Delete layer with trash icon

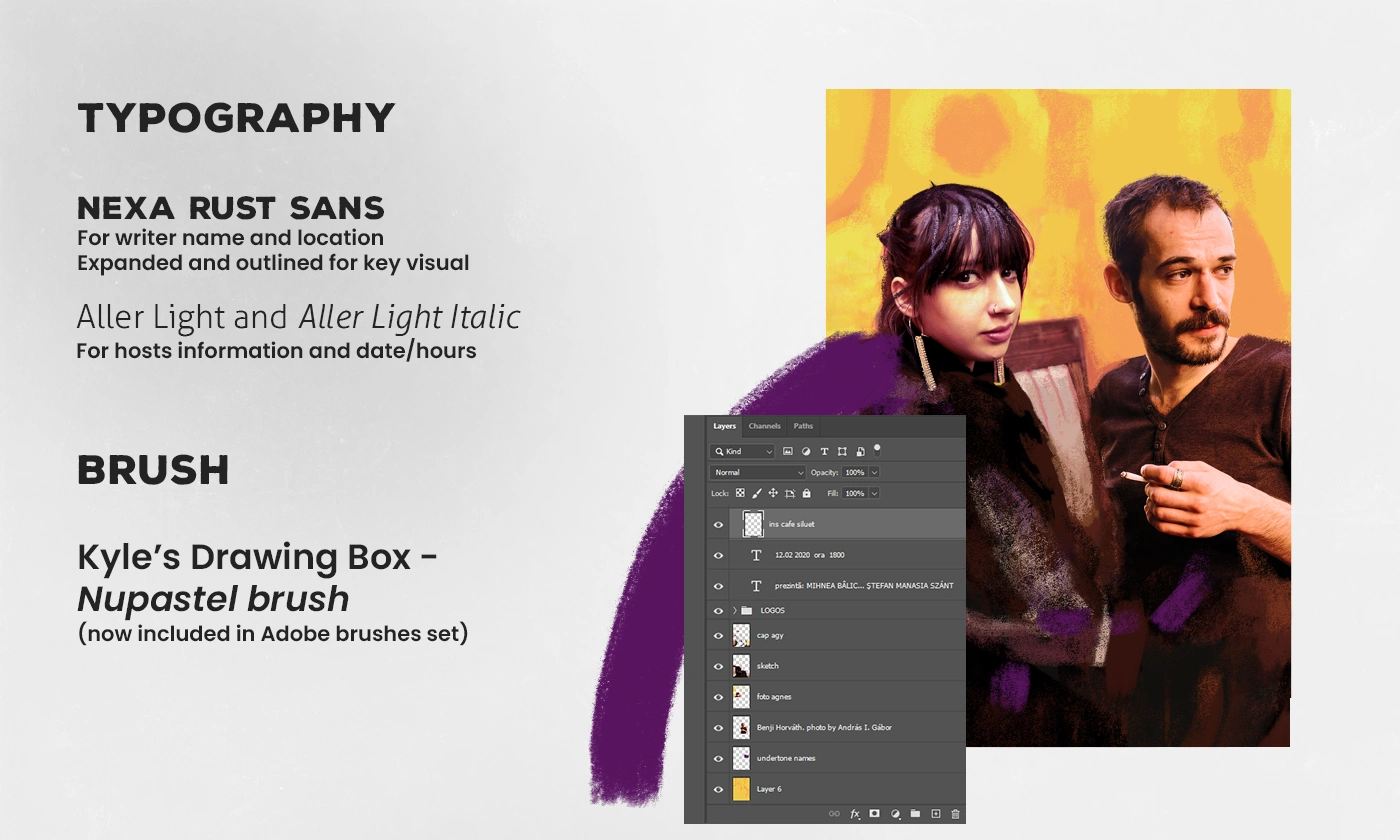tap(955, 814)
